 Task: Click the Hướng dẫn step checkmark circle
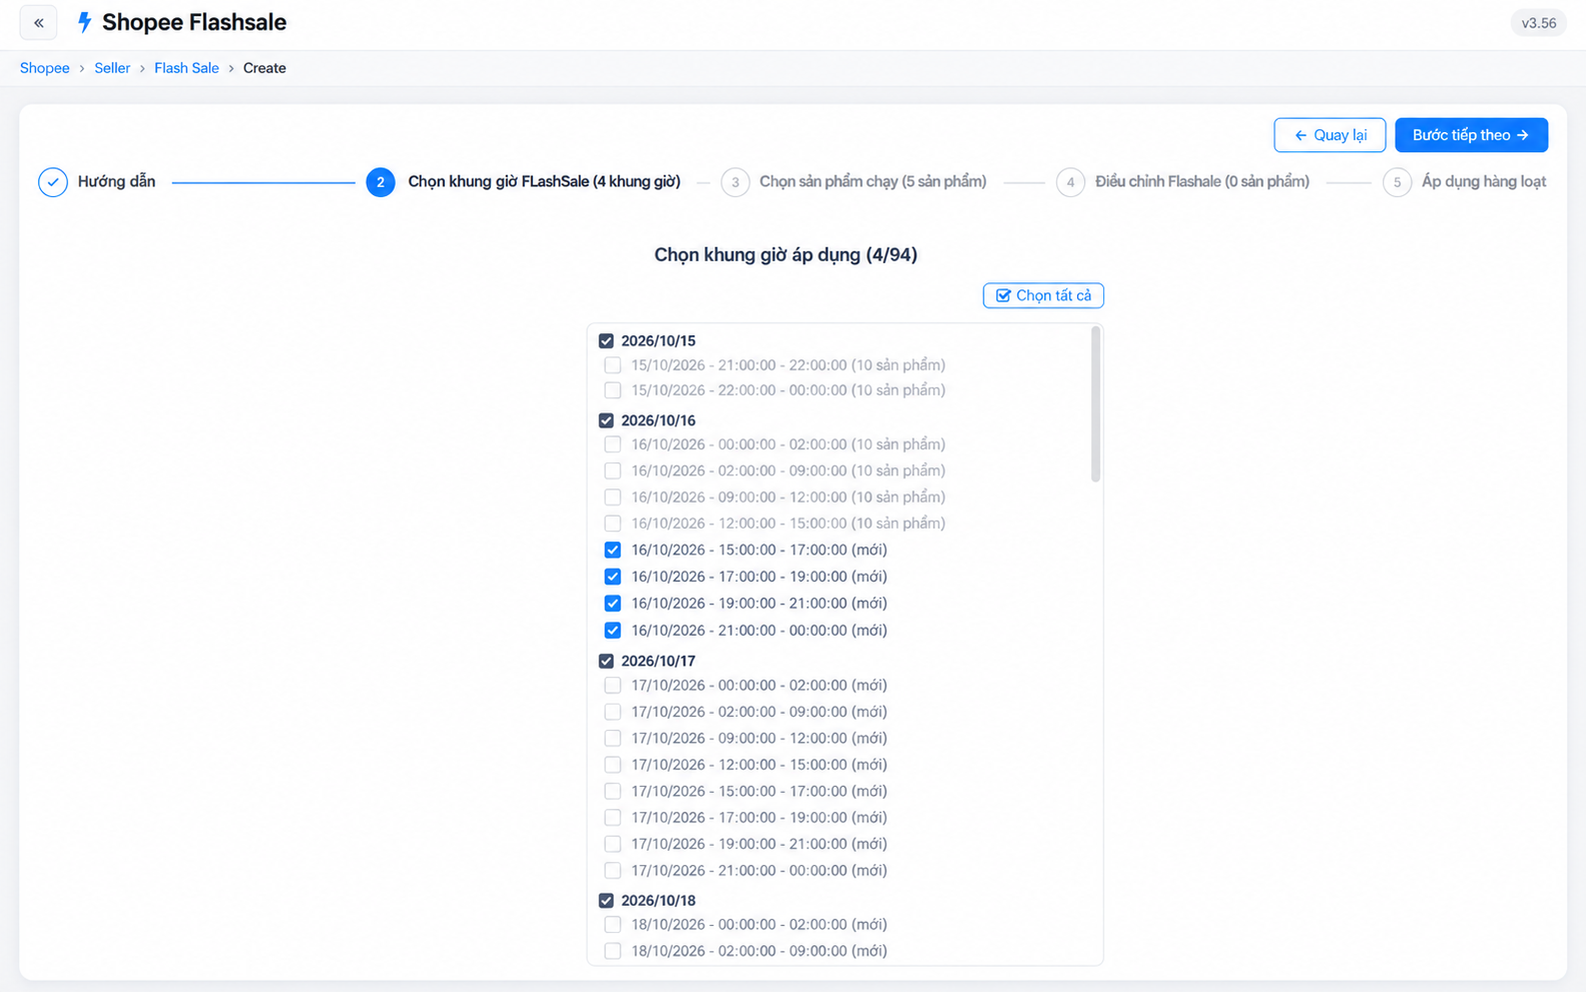click(x=53, y=182)
